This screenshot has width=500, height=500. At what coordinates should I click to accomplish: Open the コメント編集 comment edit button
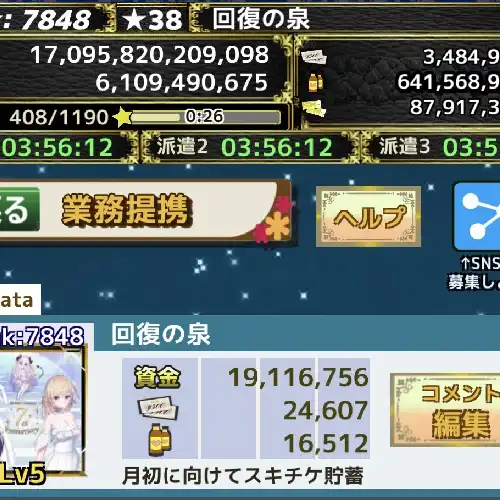(445, 410)
